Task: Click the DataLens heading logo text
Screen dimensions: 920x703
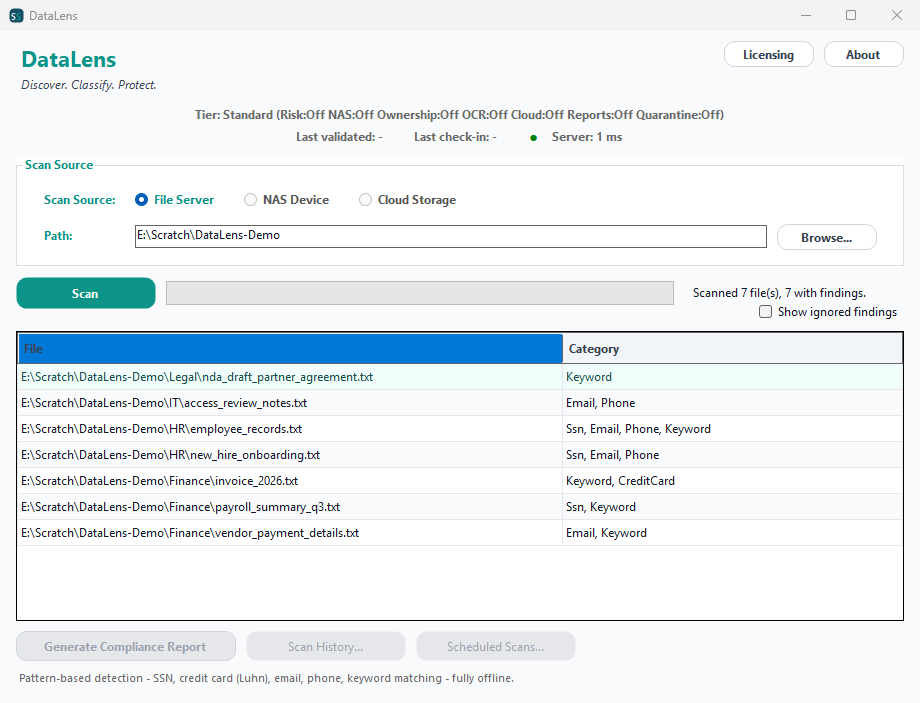Action: 69,60
